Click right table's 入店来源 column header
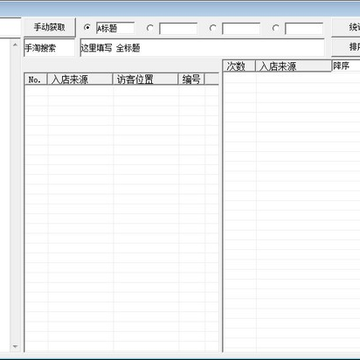Viewport: 360px width, 360px height. (x=293, y=66)
